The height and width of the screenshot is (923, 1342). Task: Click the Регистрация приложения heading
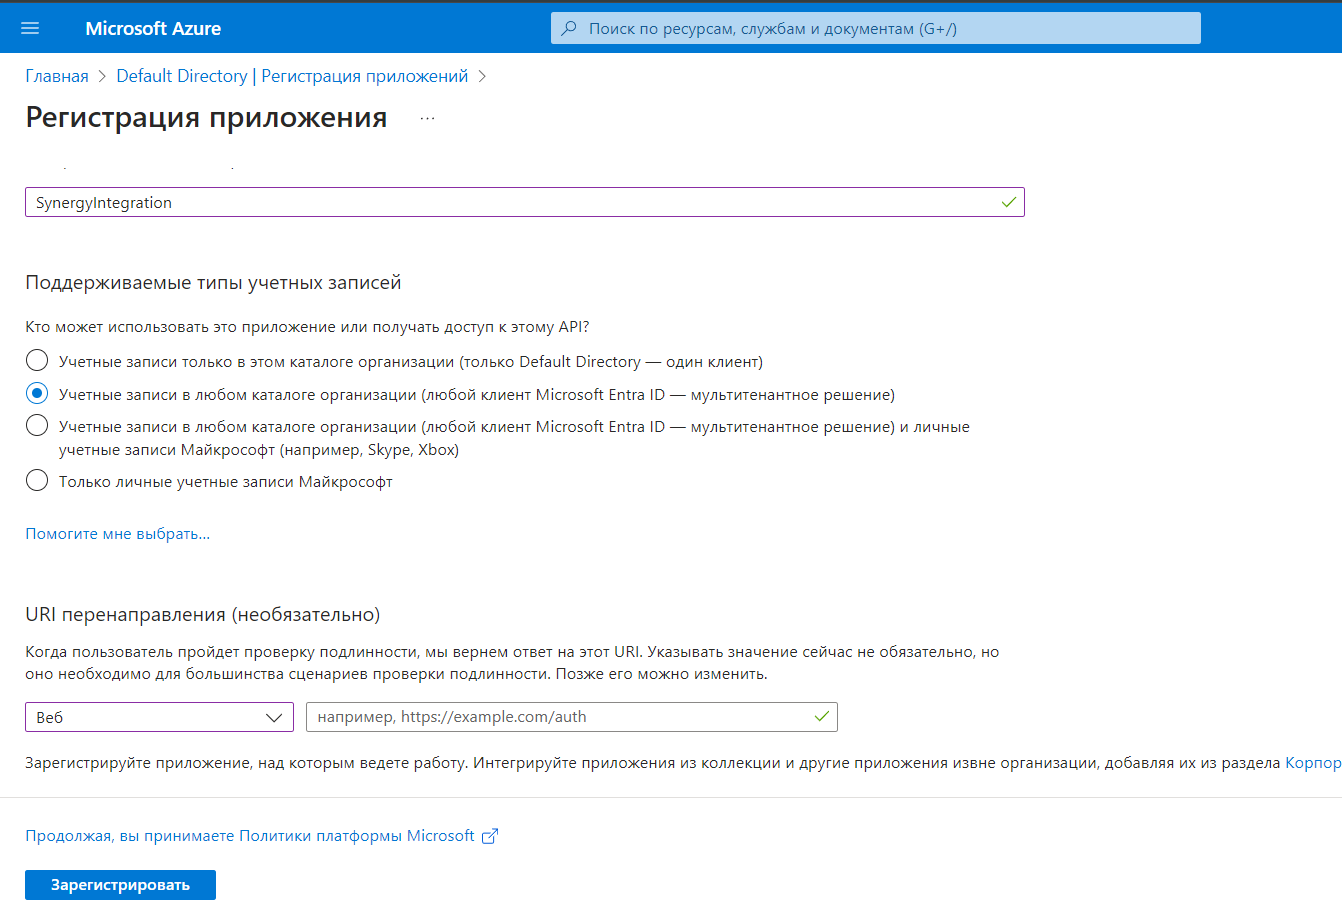pos(206,117)
